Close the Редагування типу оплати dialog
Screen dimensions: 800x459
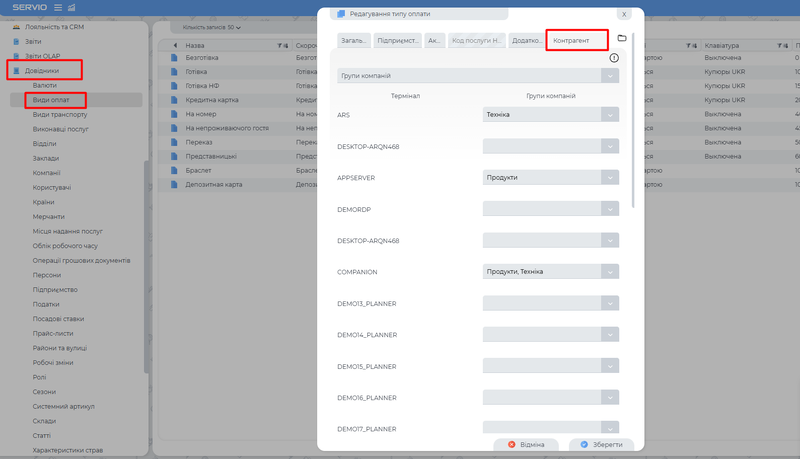624,14
